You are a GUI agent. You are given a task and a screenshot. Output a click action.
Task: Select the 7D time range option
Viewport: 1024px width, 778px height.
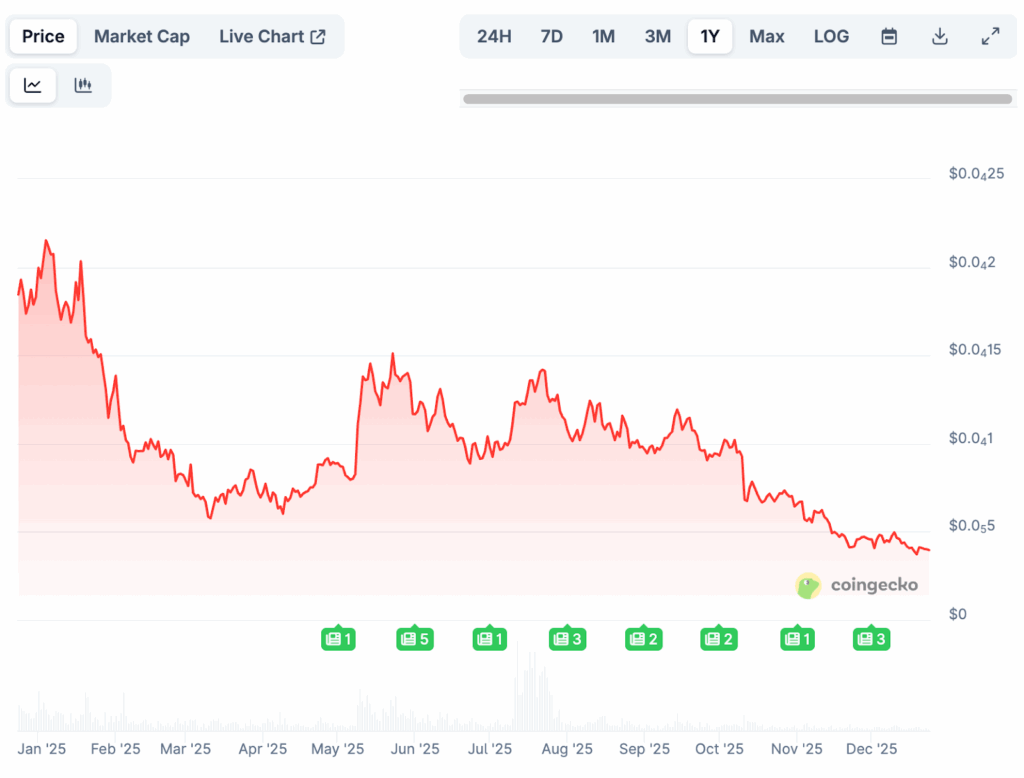(x=551, y=36)
